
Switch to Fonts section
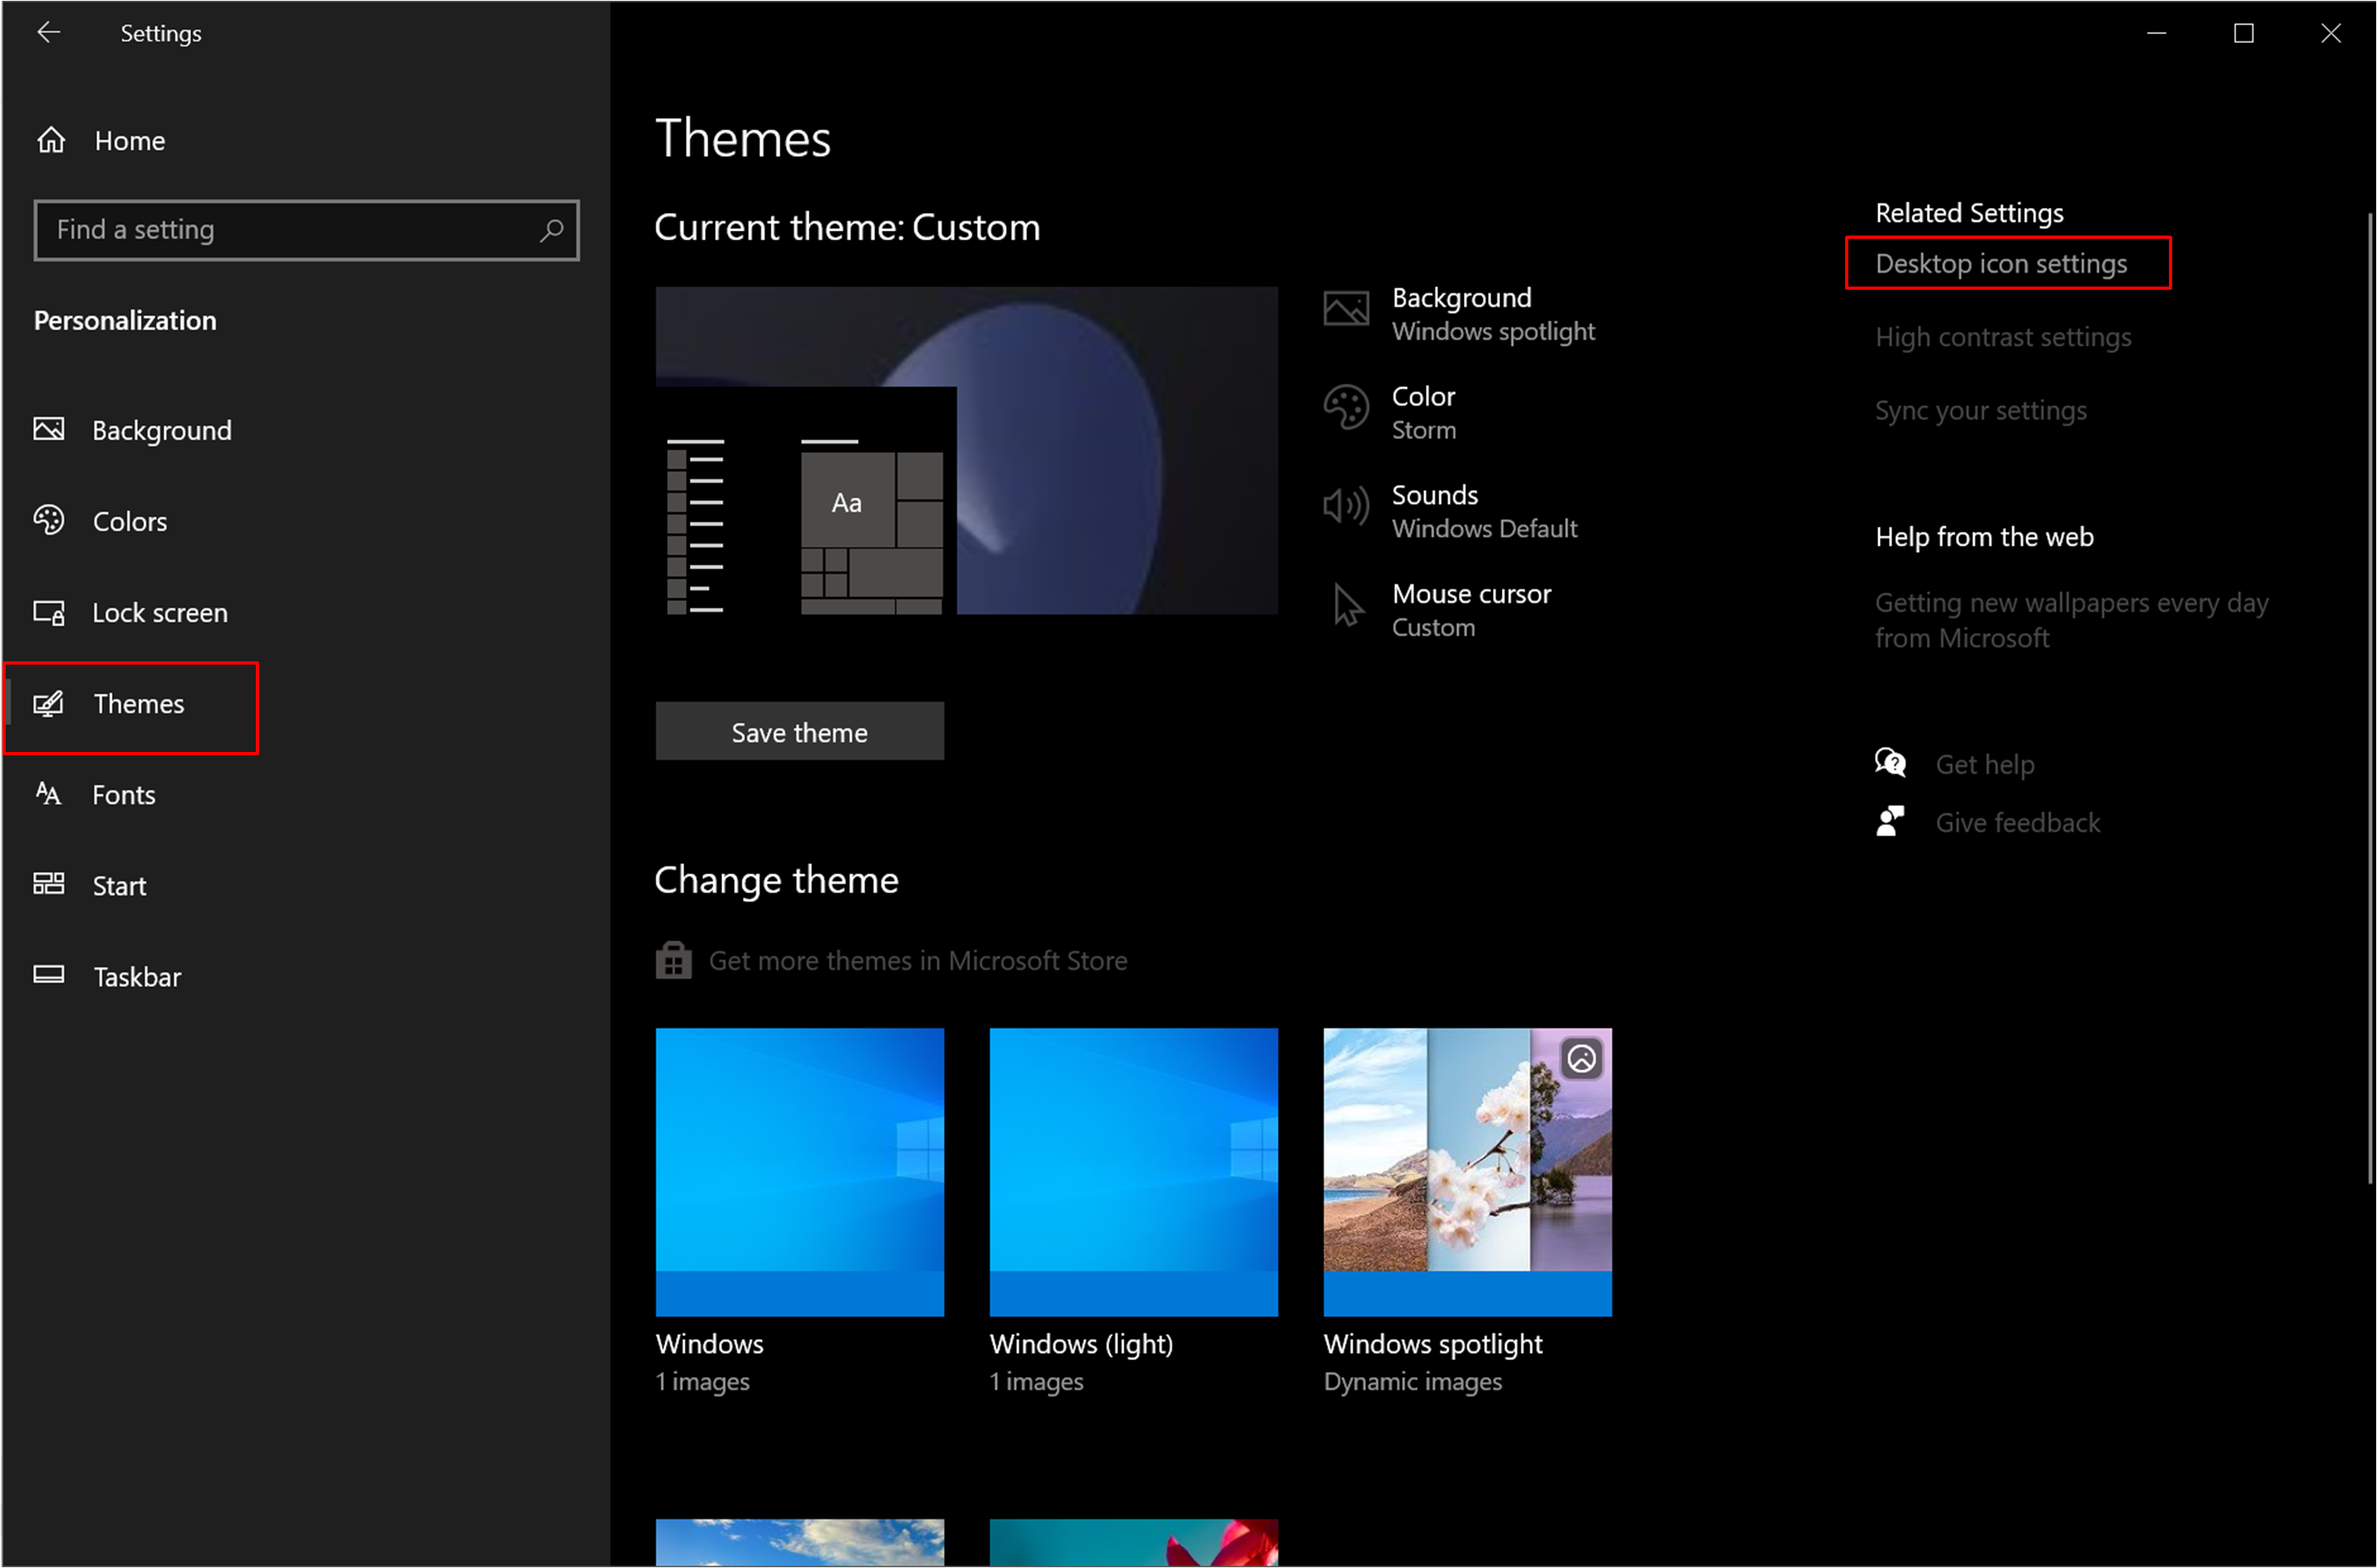click(x=123, y=795)
